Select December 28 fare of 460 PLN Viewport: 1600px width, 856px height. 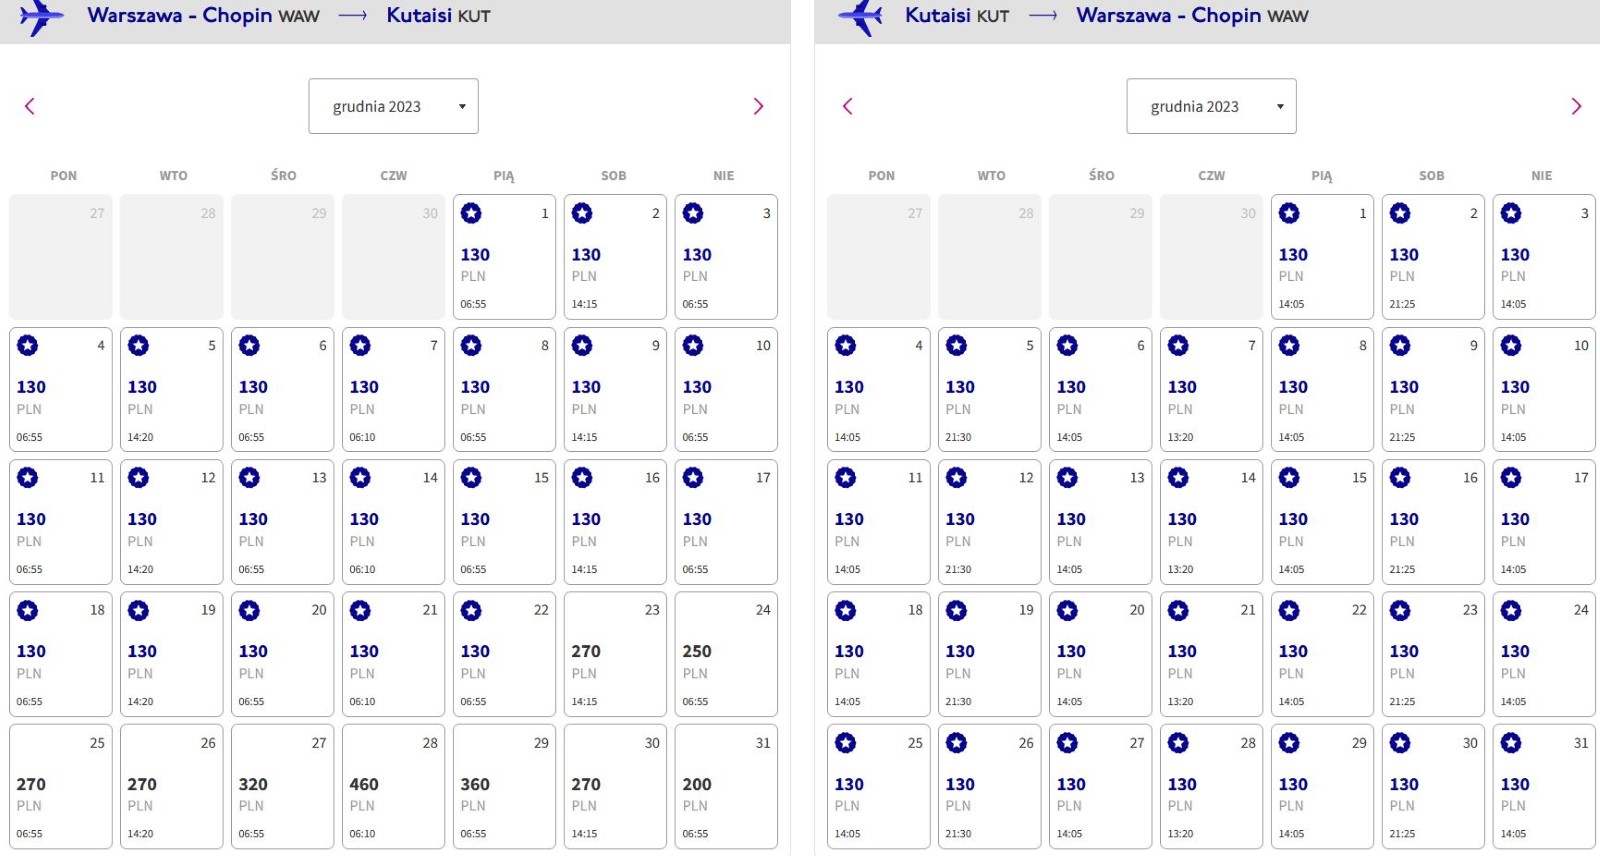pyautogui.click(x=393, y=787)
